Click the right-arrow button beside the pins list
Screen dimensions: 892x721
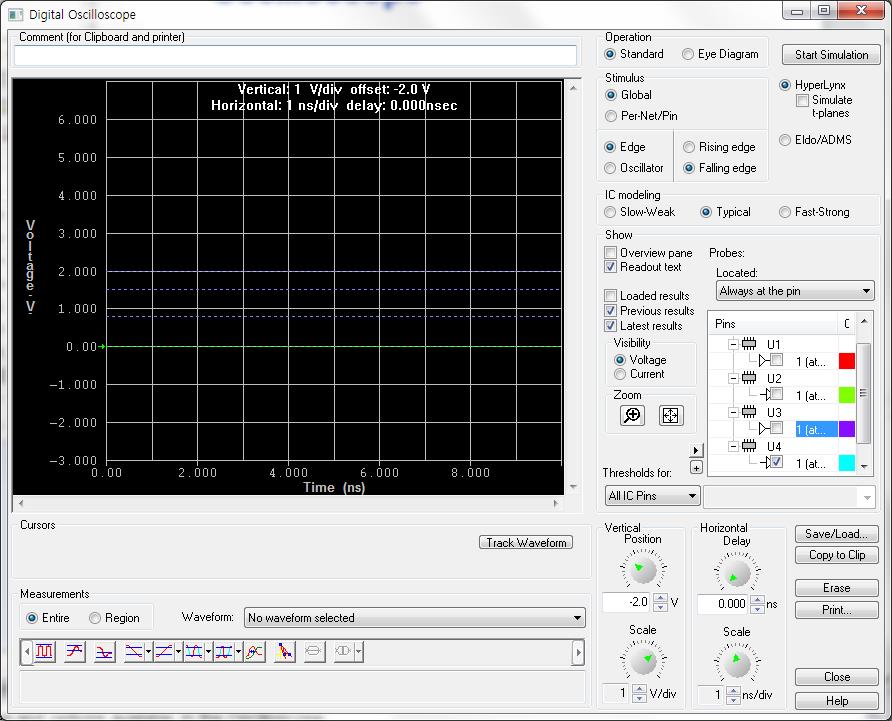[696, 450]
